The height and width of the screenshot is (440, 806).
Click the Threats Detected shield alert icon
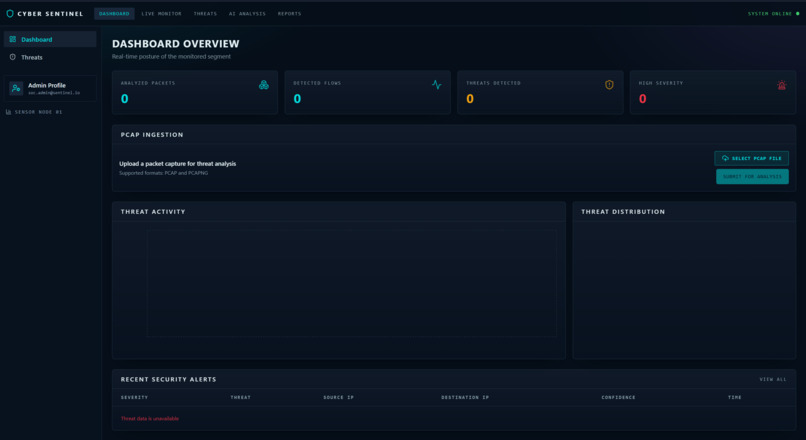609,85
